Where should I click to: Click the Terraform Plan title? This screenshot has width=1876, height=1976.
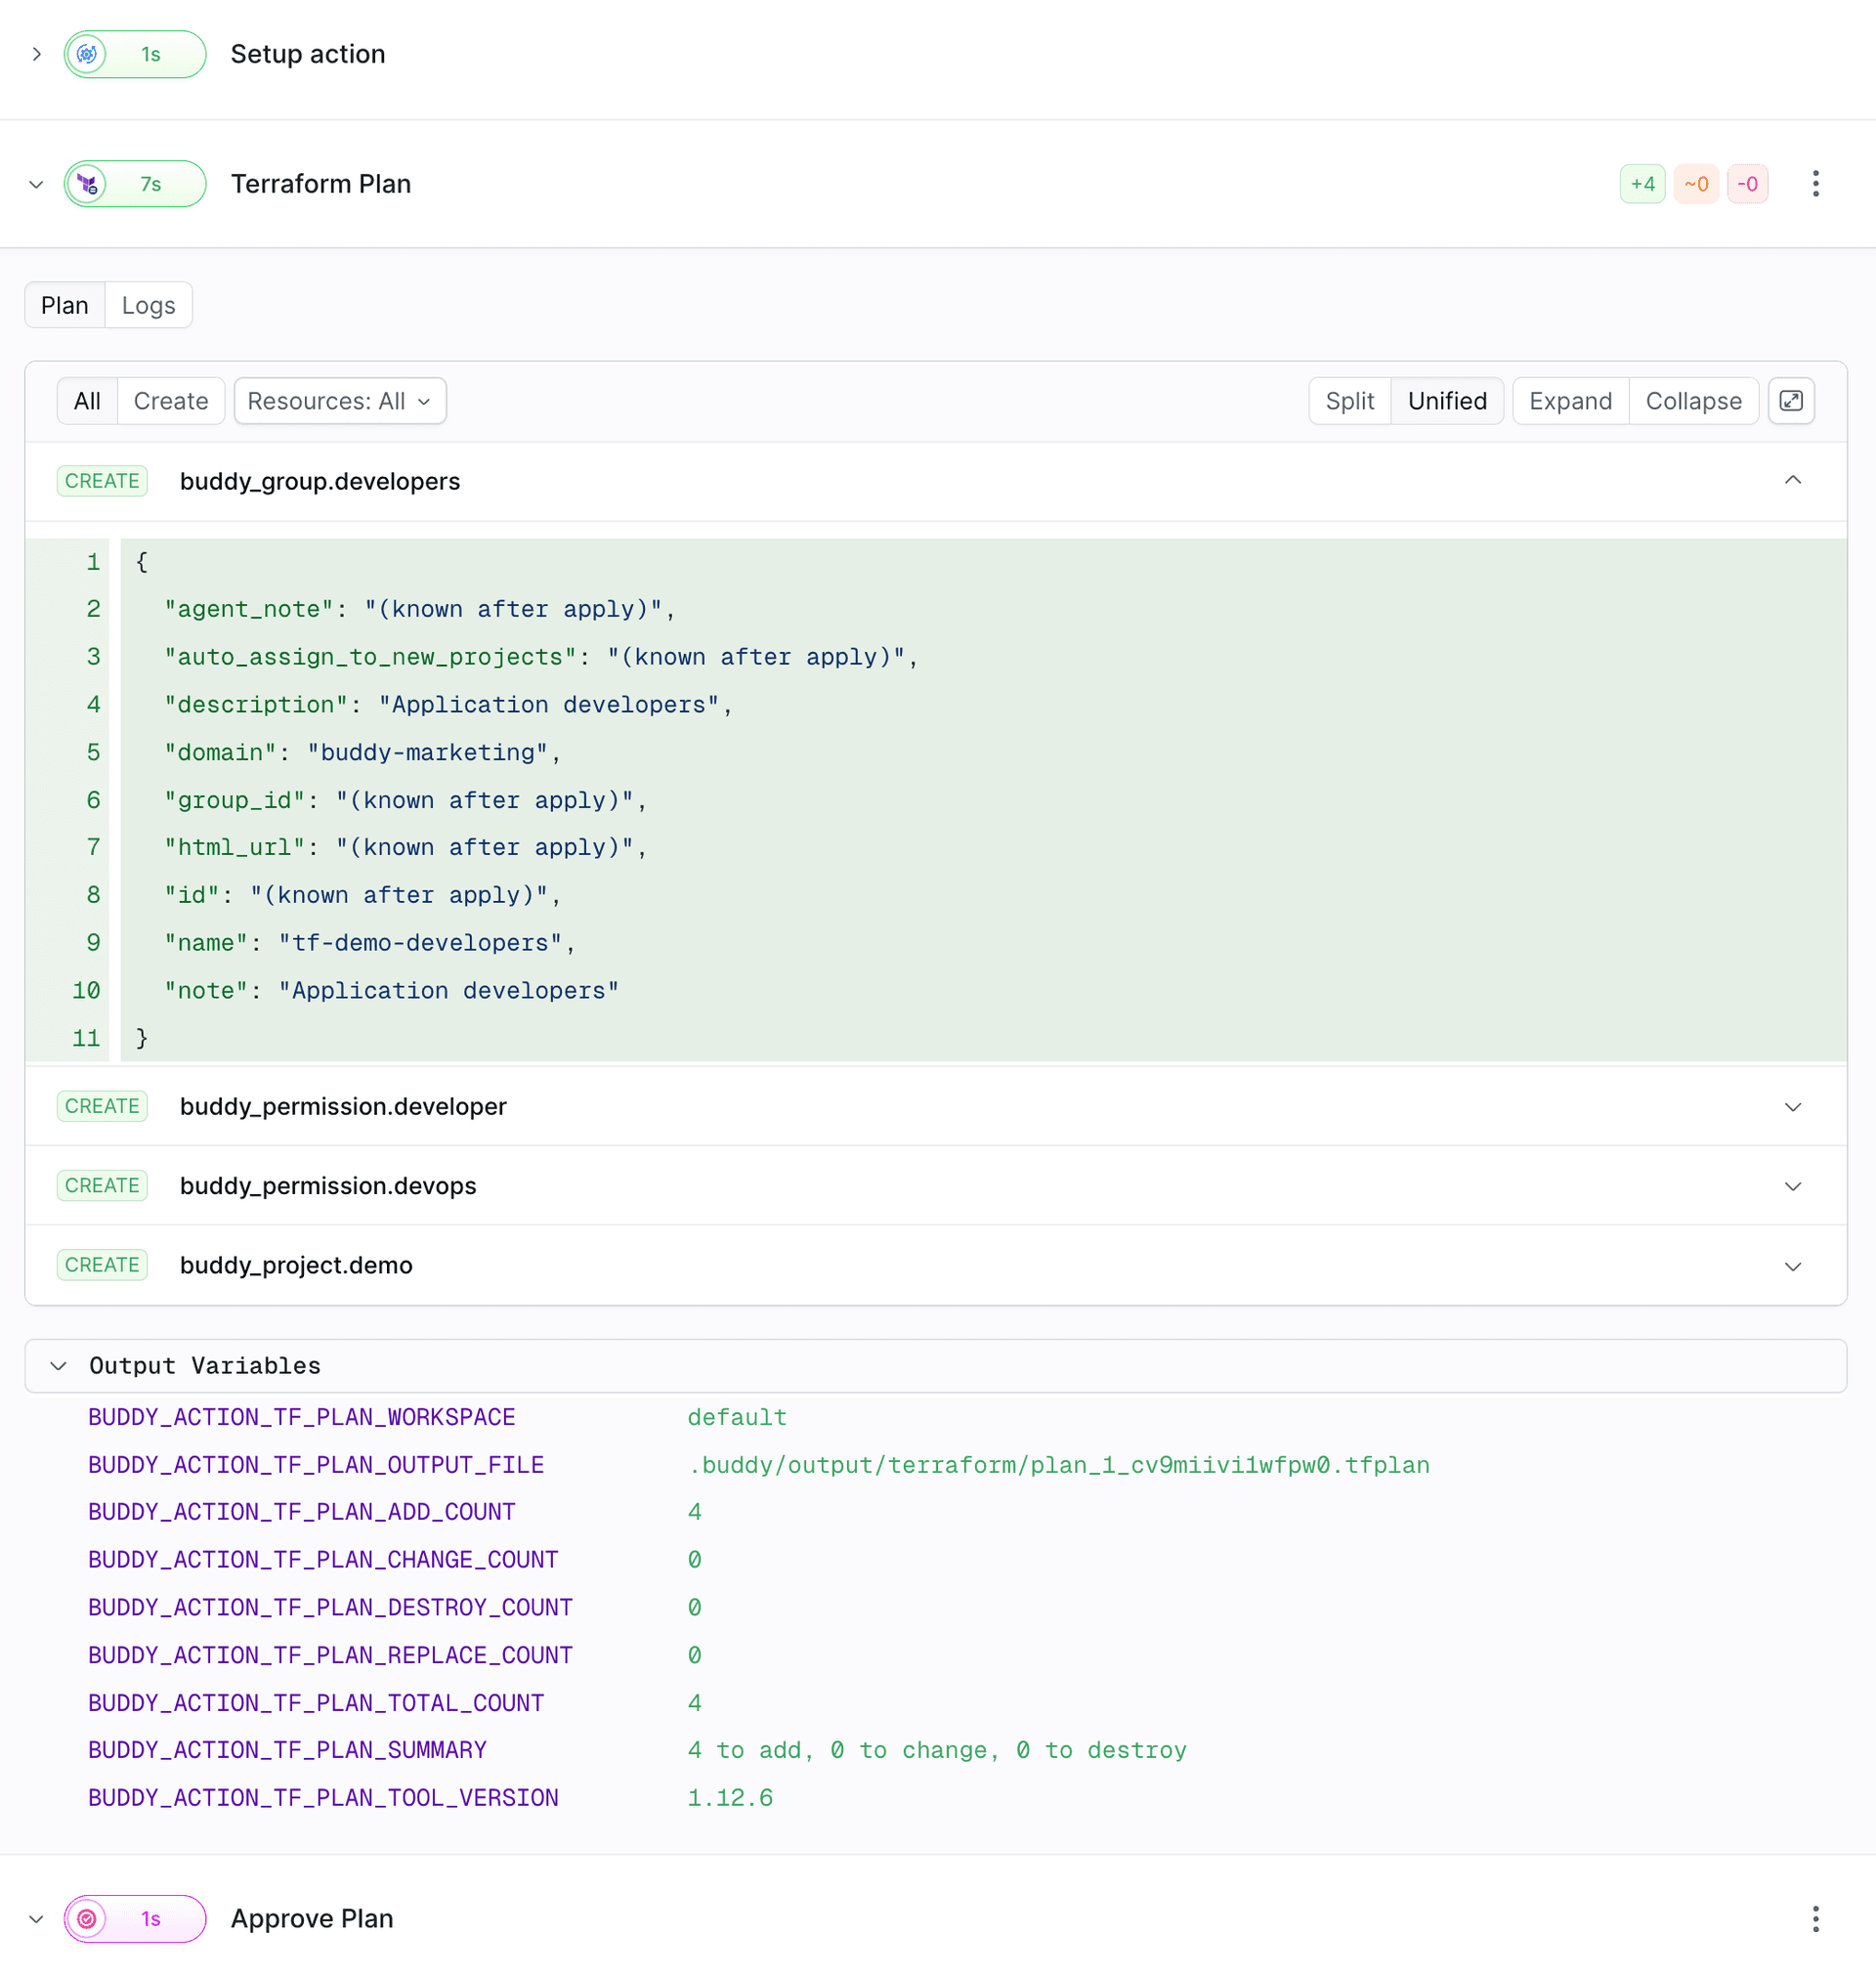pyautogui.click(x=321, y=184)
